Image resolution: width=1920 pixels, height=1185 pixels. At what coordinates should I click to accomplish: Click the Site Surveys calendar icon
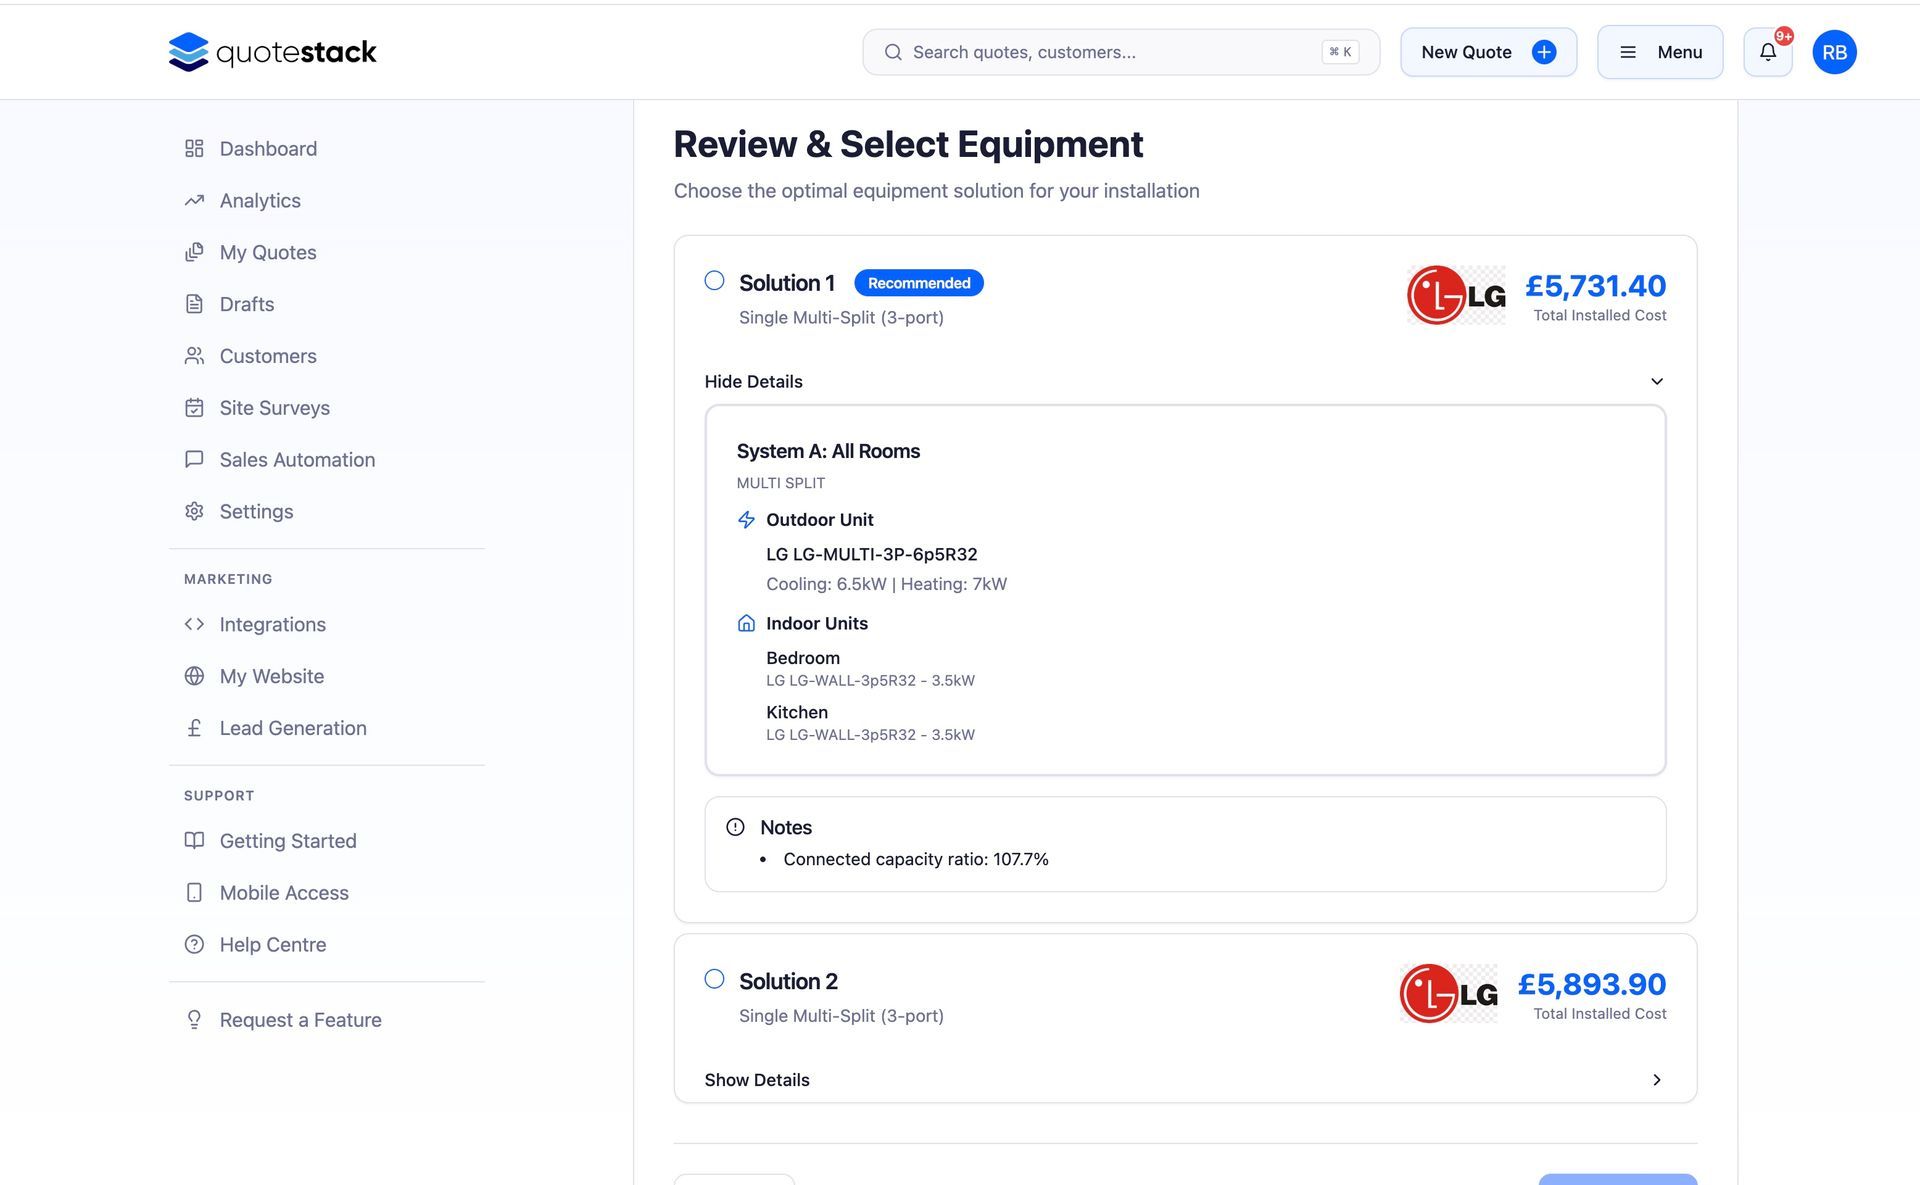pos(194,408)
